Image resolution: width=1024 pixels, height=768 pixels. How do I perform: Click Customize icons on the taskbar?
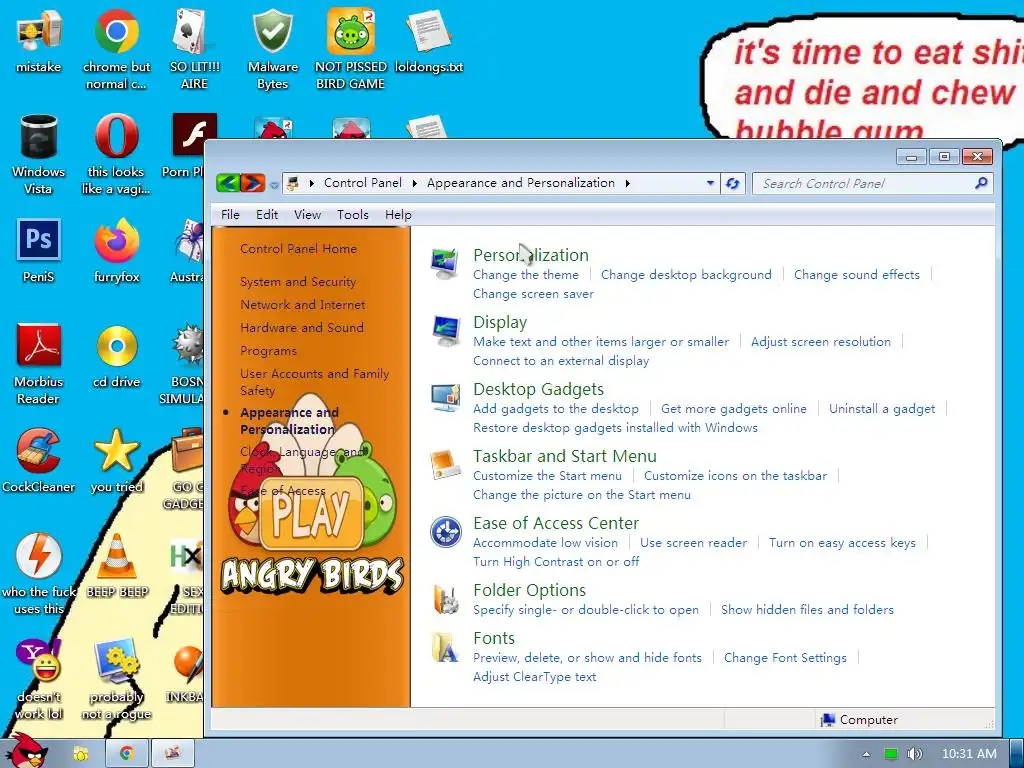click(x=735, y=475)
